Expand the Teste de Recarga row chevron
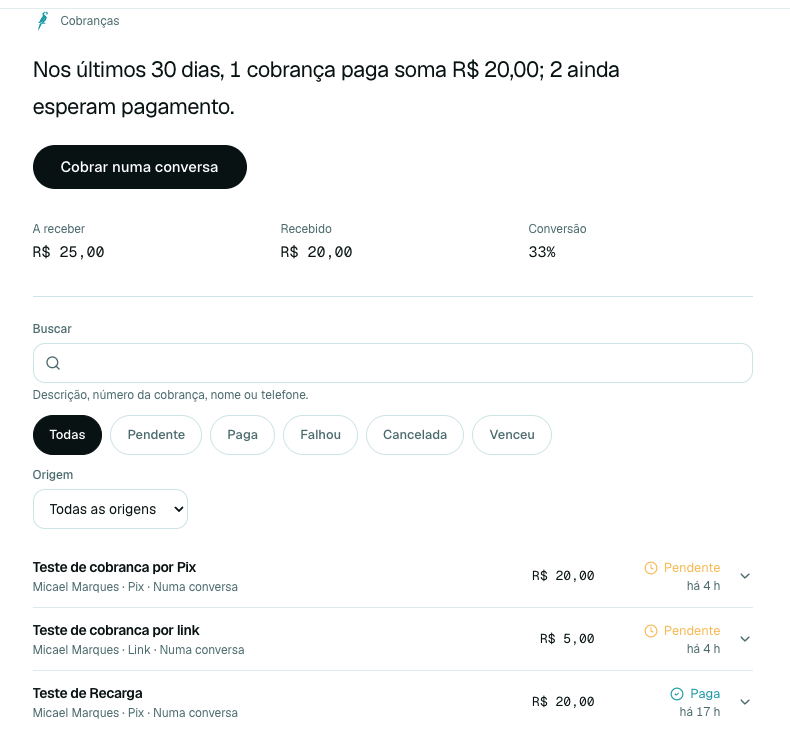The height and width of the screenshot is (745, 790). pos(745,702)
